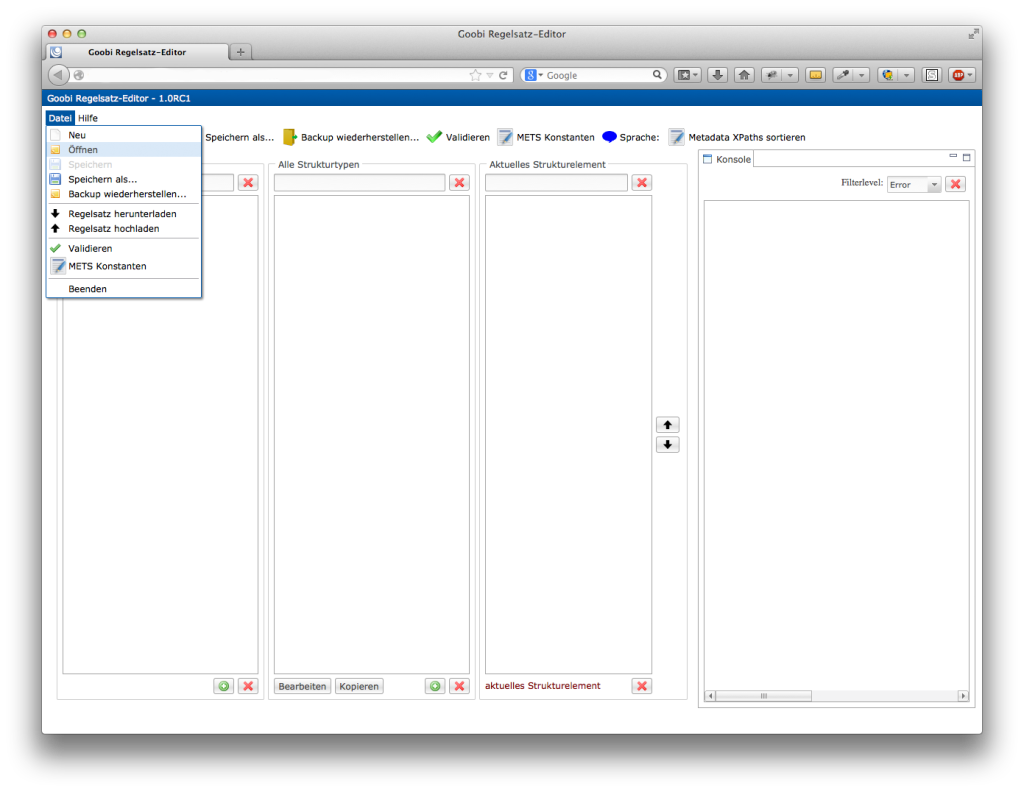Clear the Aktuelles Strukturelement filter with red X

click(642, 183)
